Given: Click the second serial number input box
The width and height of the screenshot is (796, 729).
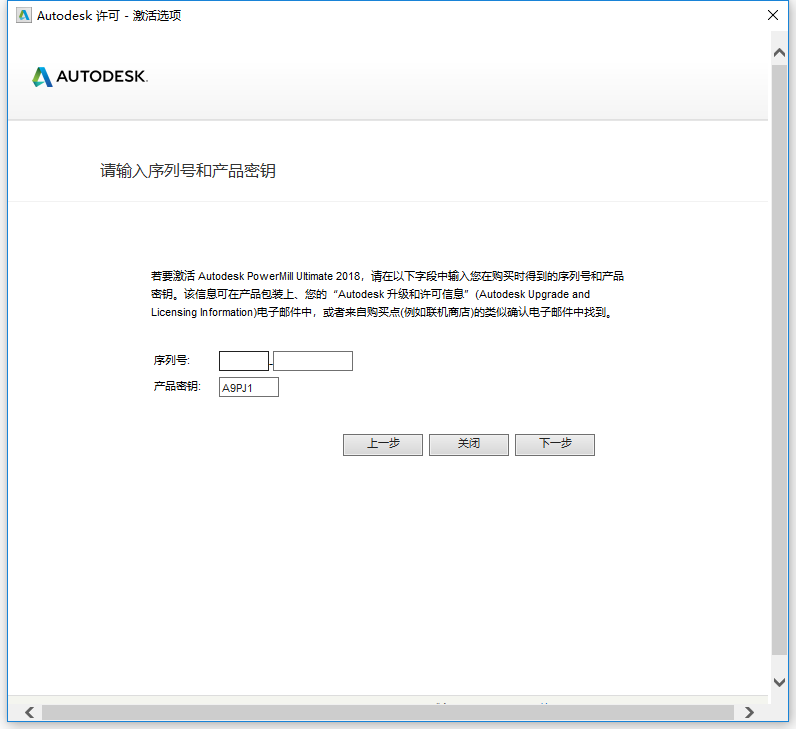Looking at the screenshot, I should (x=313, y=361).
